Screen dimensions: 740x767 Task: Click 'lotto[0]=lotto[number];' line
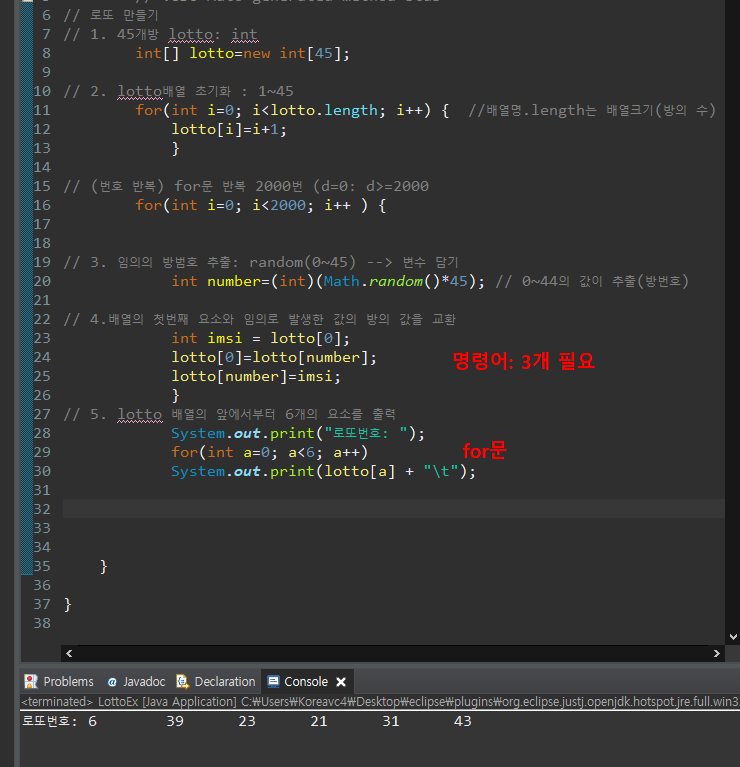(x=274, y=357)
